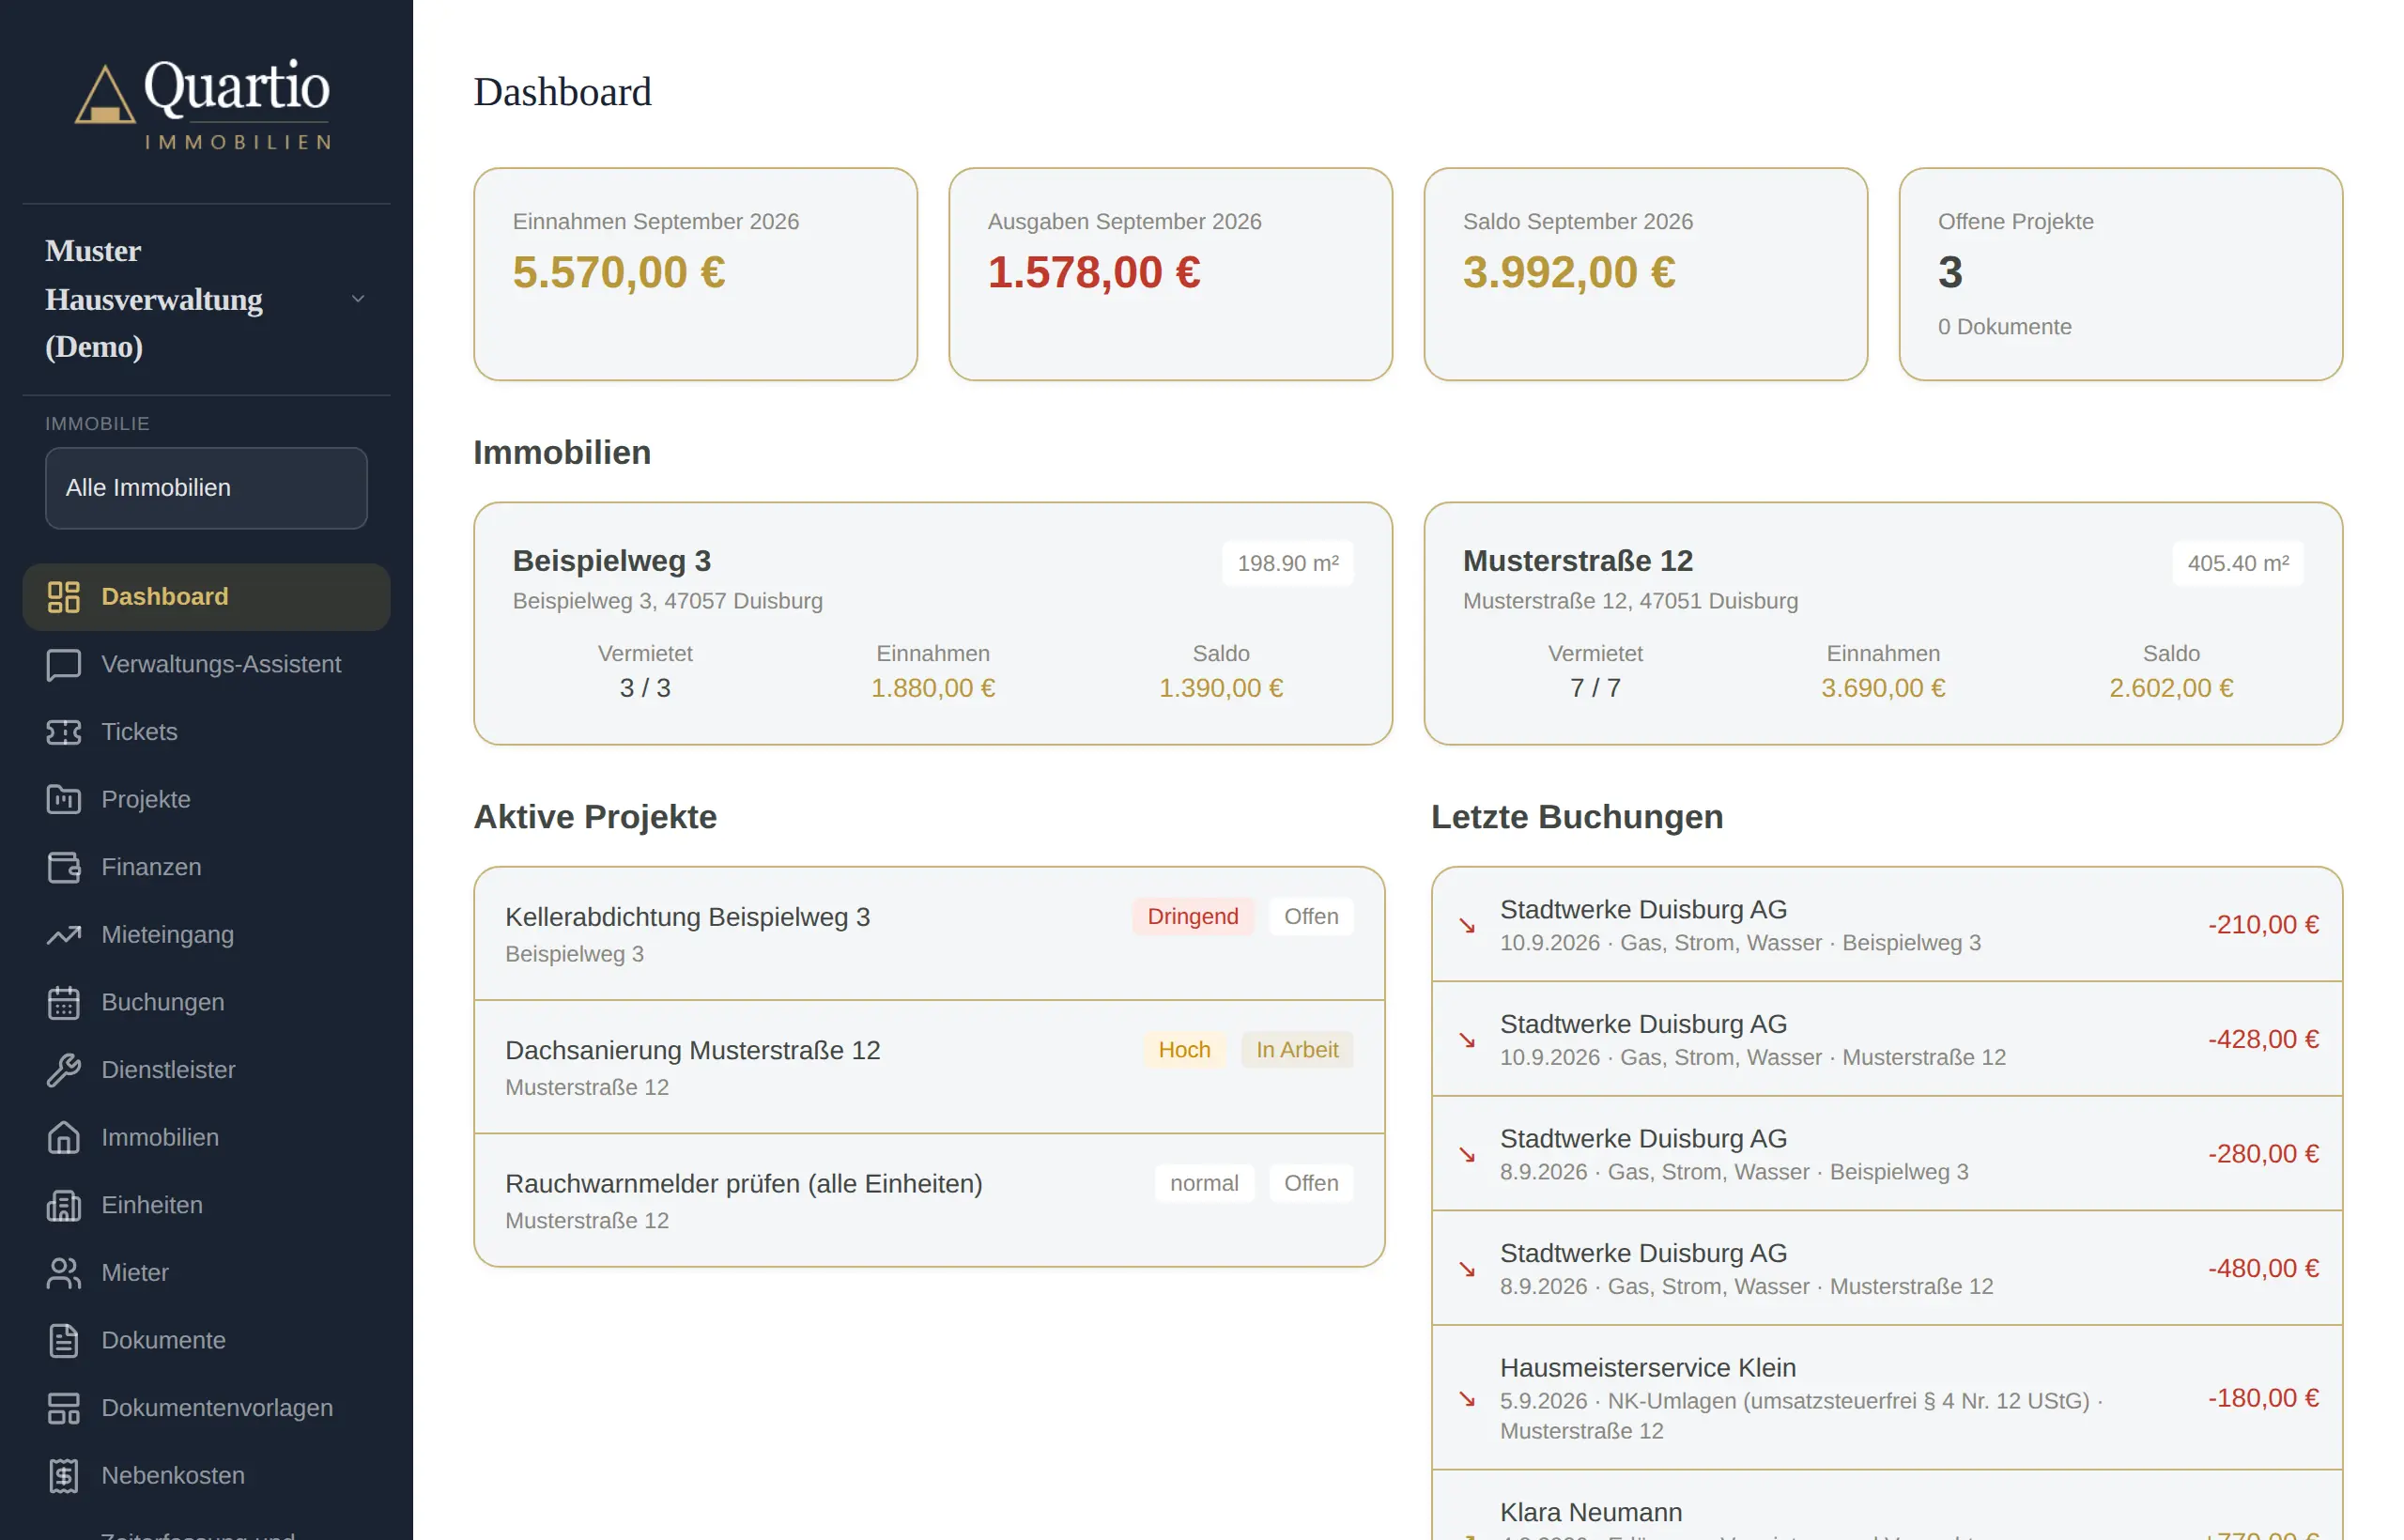Screen dimensions: 2404x1540
Task: Click the 198.90 m² area badge
Action: (1288, 564)
